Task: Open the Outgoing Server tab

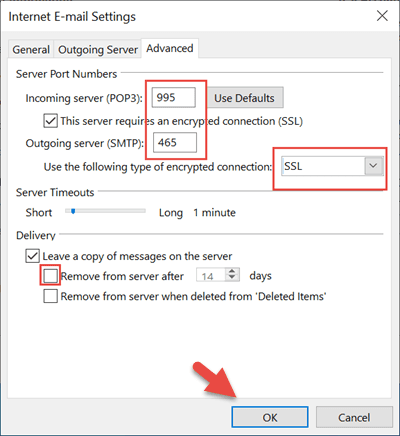Action: pyautogui.click(x=98, y=50)
